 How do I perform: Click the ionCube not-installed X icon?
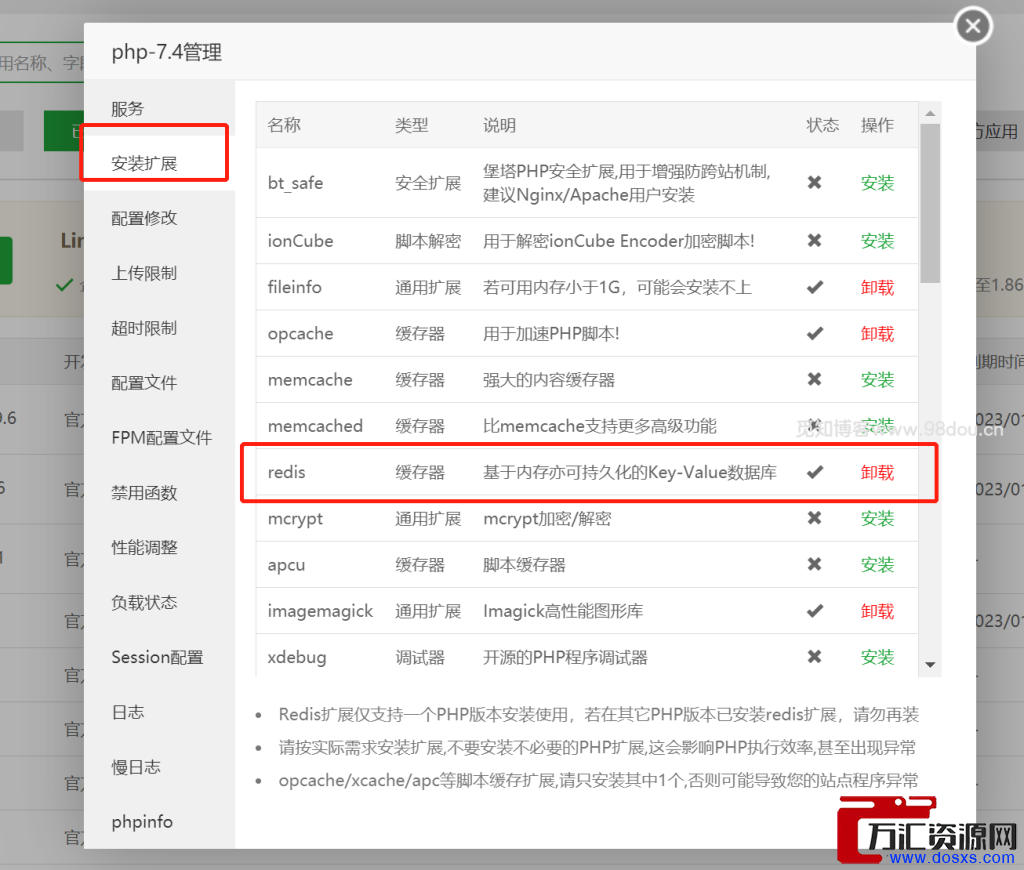(814, 240)
